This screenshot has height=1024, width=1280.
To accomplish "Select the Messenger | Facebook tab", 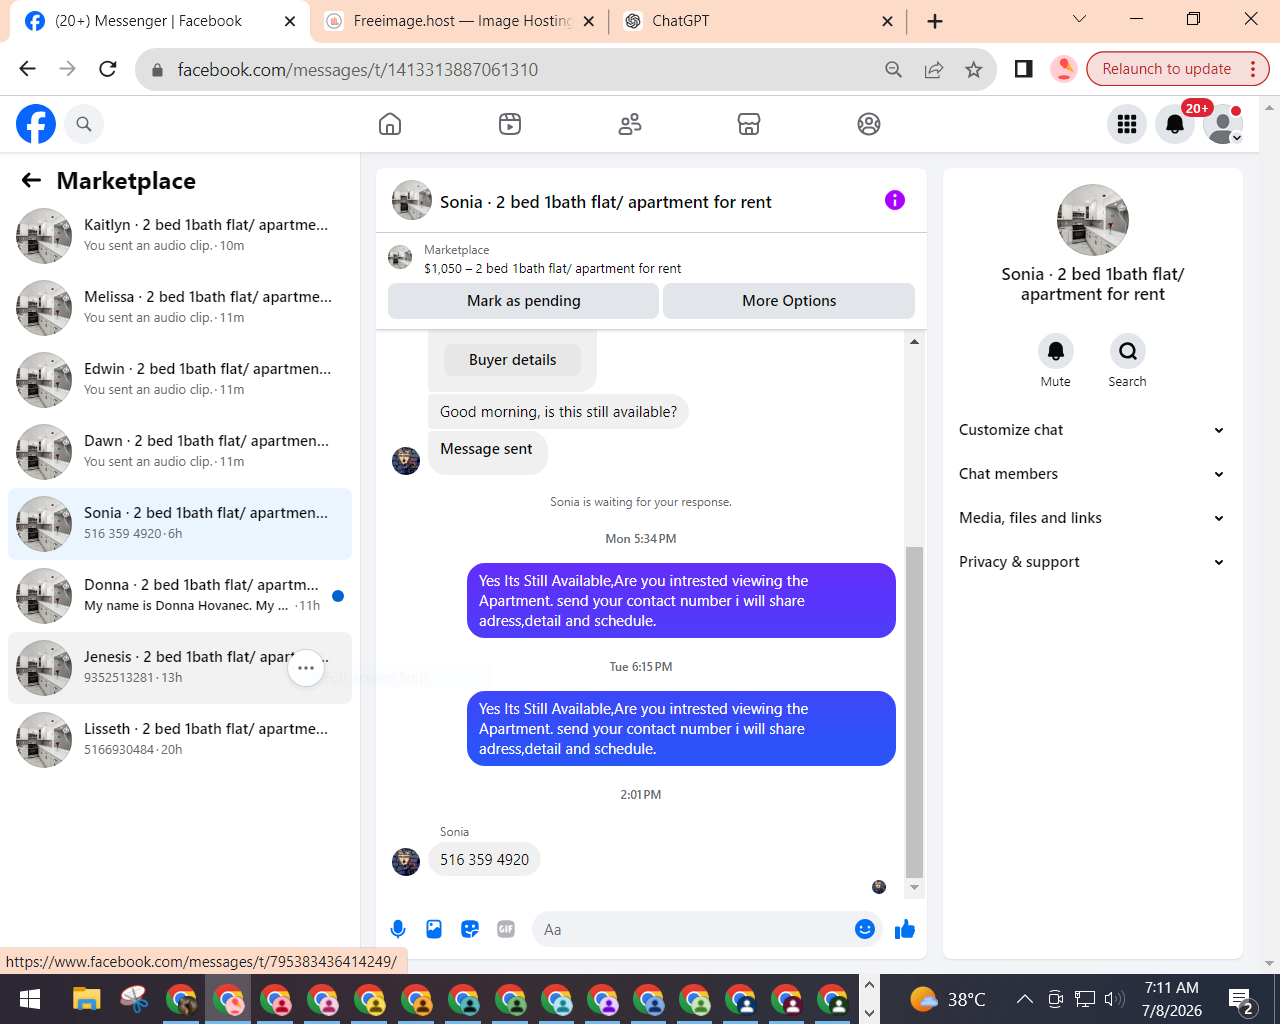I will 160,21.
